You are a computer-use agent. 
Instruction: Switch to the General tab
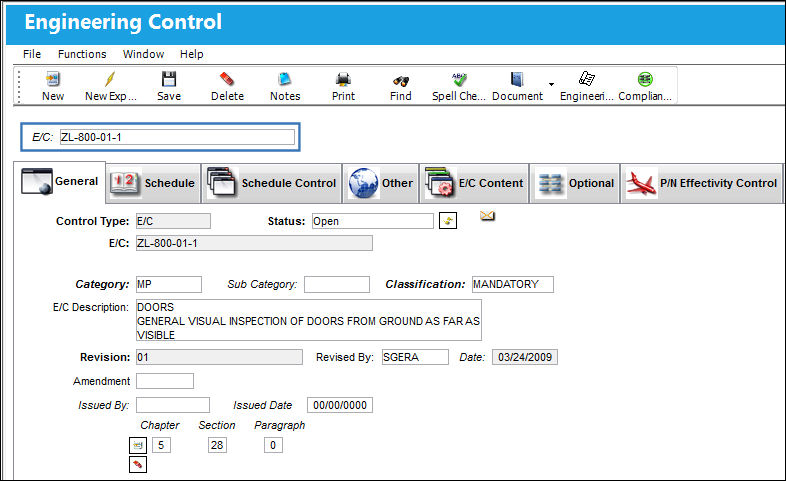point(60,181)
